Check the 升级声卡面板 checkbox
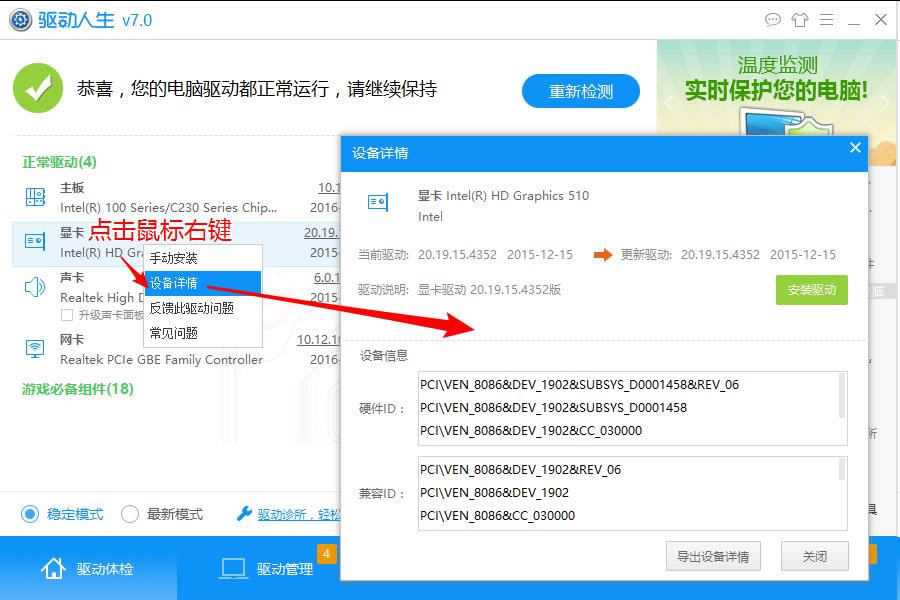 tap(67, 315)
